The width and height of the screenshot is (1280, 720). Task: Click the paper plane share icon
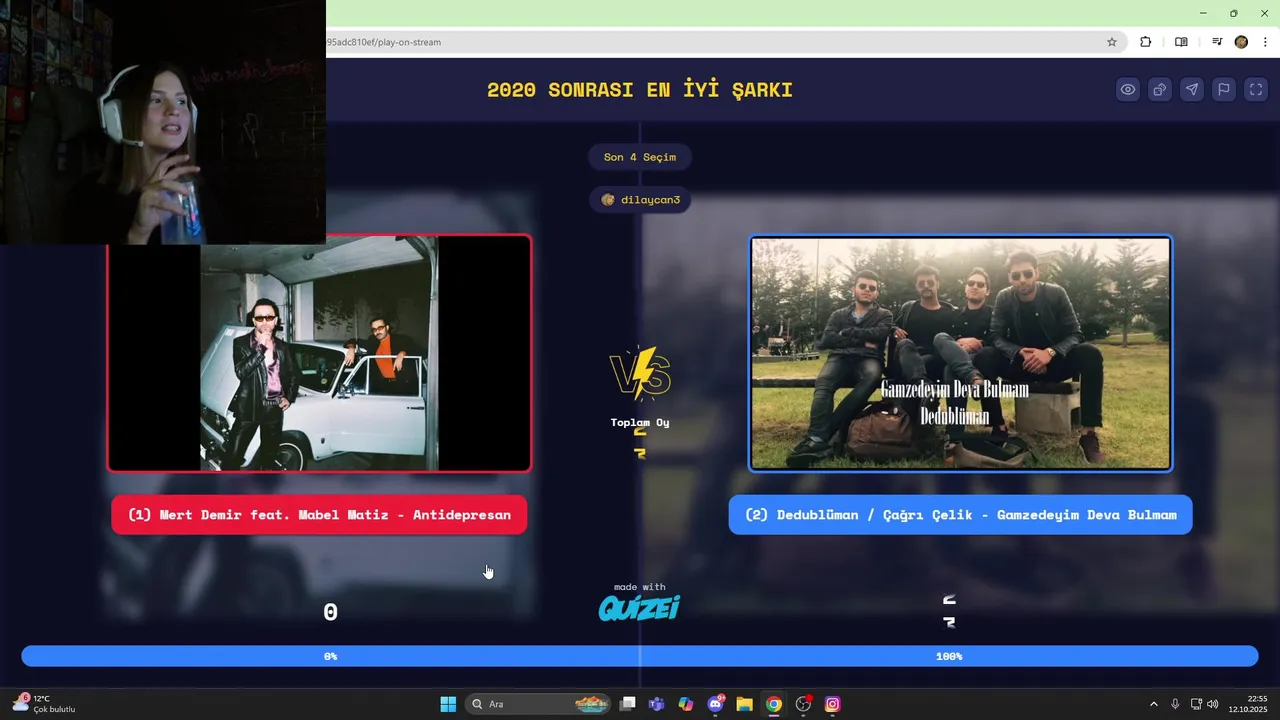point(1192,89)
